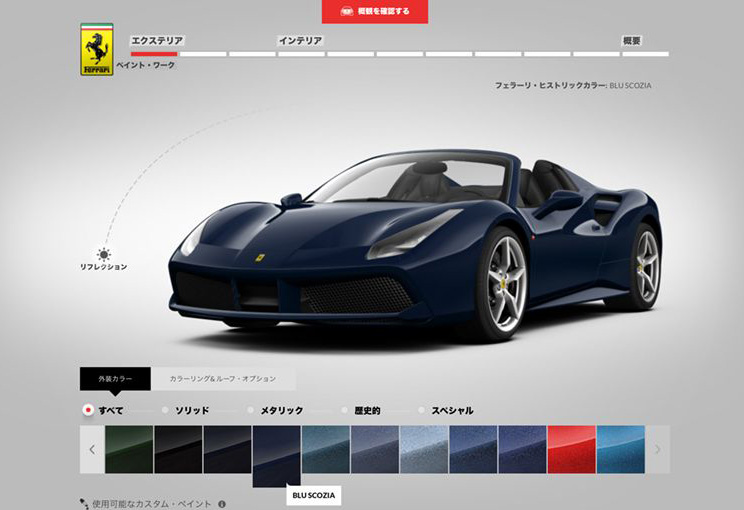The height and width of the screenshot is (510, 744).
Task: Select the メタリック radio filter
Action: point(251,410)
